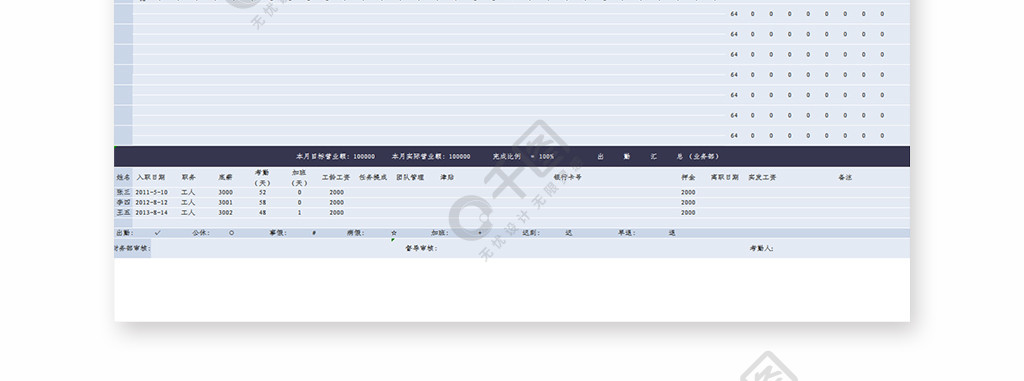Select the 工龄工资 column header
The image size is (1024, 381).
click(x=336, y=177)
